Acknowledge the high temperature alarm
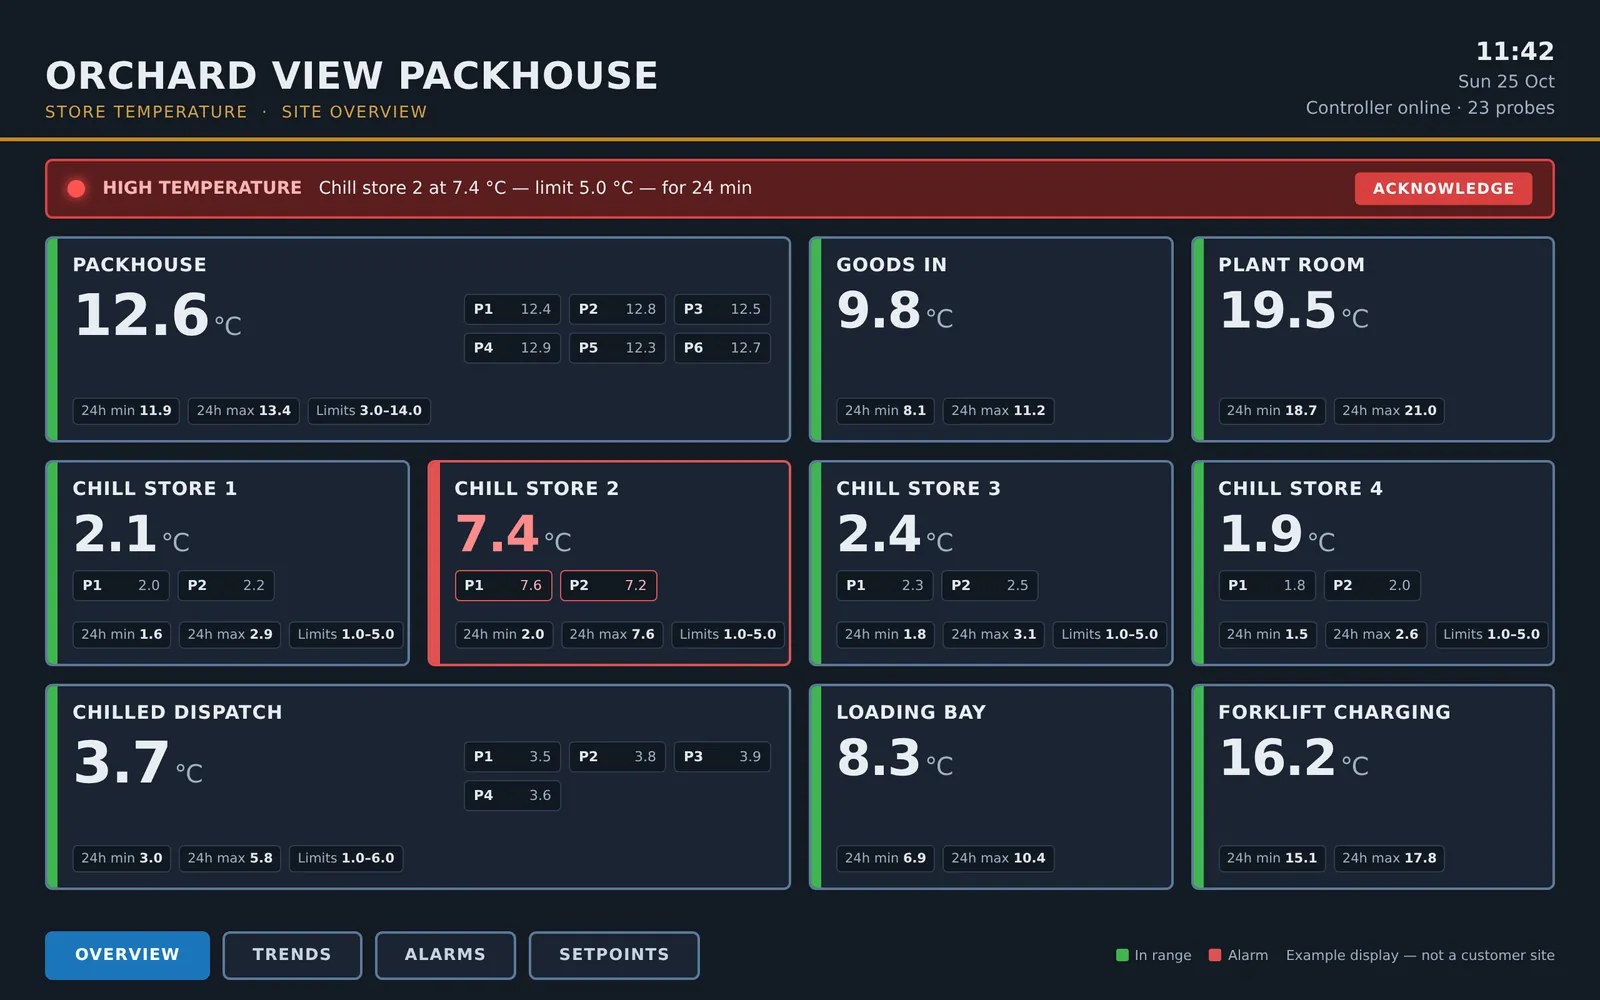Image resolution: width=1600 pixels, height=1000 pixels. pyautogui.click(x=1443, y=188)
